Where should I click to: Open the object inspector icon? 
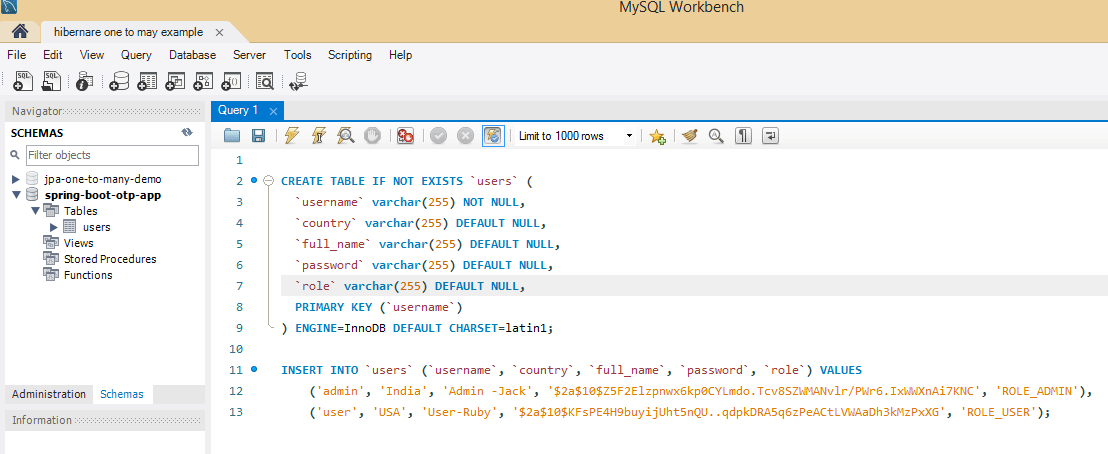point(85,81)
